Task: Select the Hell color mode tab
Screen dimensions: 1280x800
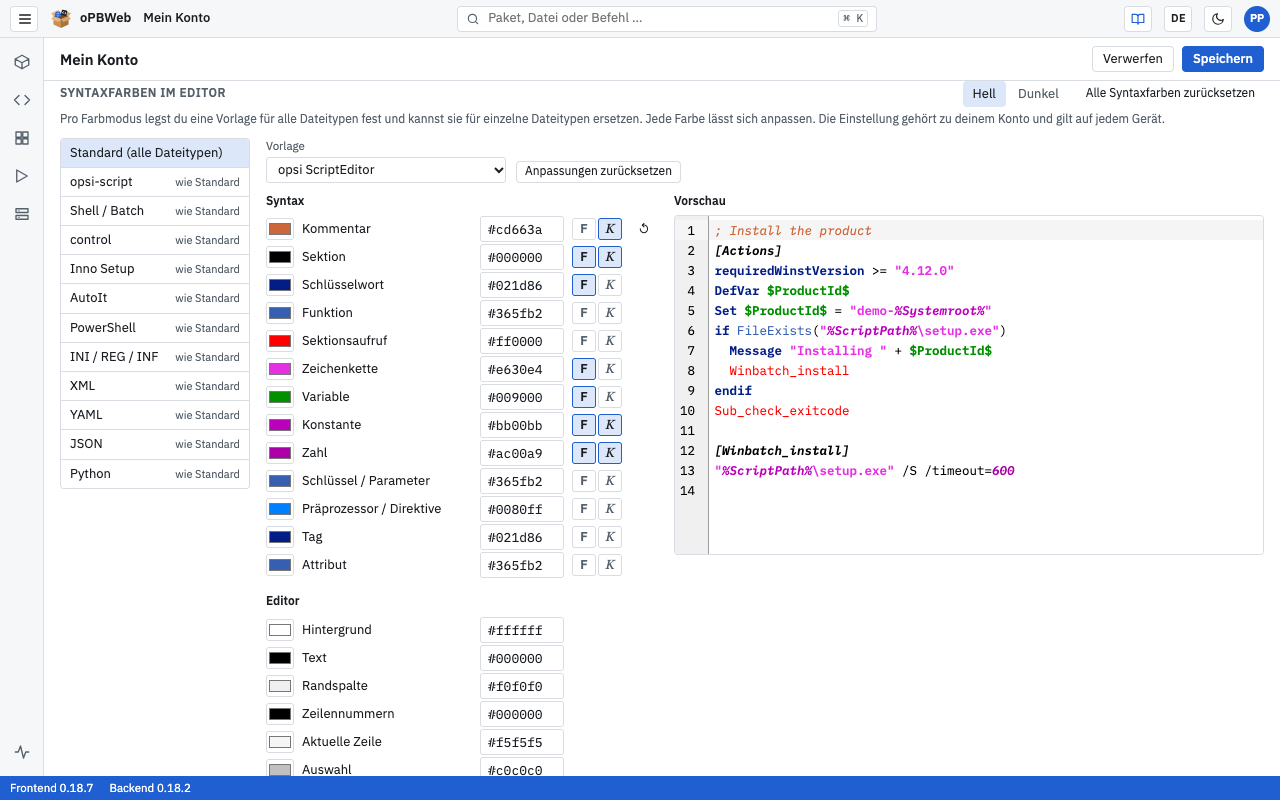Action: click(x=984, y=94)
